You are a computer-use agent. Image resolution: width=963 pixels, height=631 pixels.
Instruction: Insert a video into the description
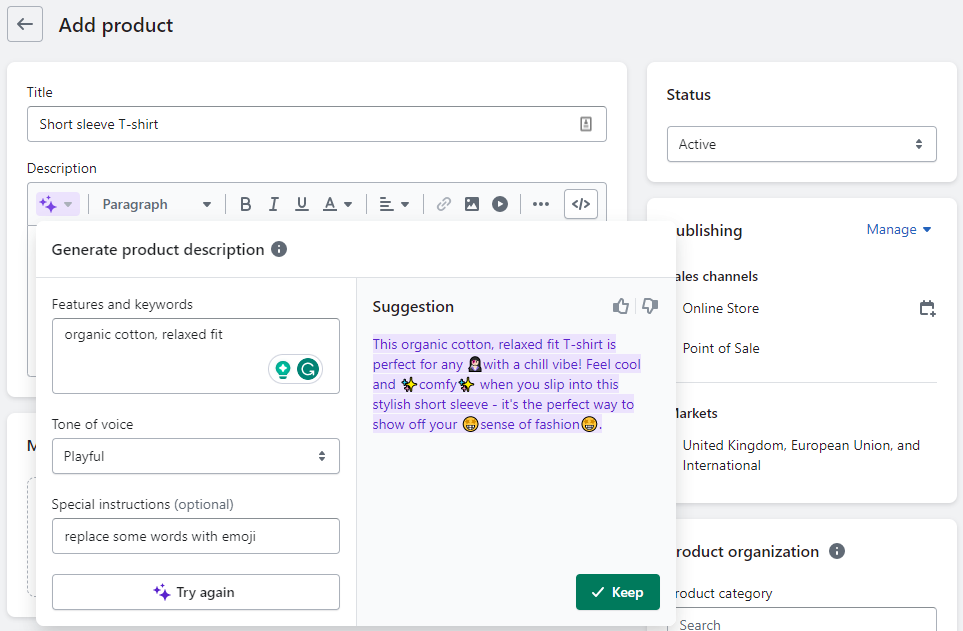(499, 203)
